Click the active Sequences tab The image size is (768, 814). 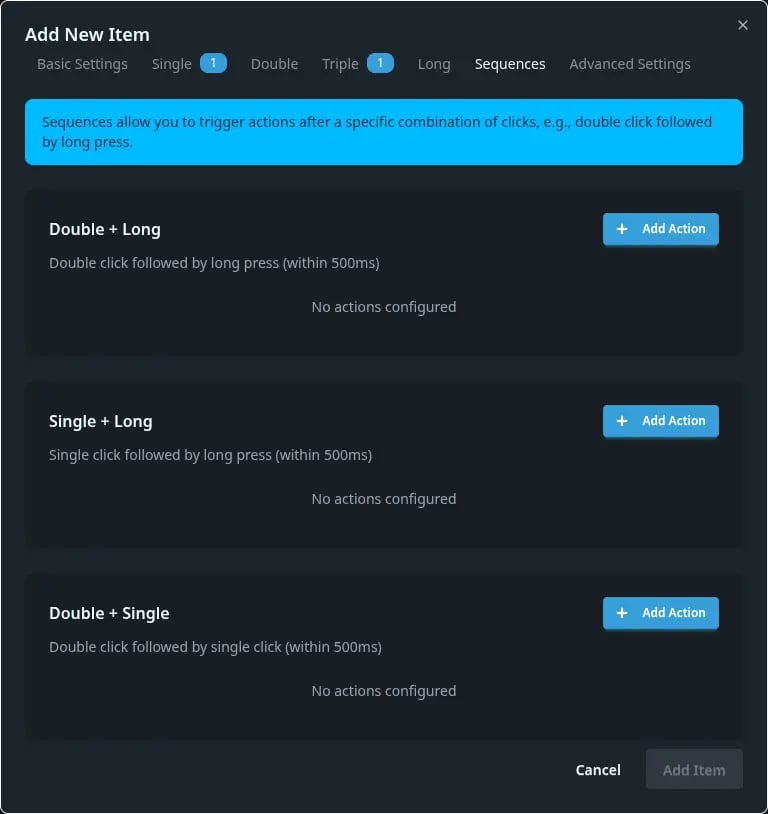510,64
